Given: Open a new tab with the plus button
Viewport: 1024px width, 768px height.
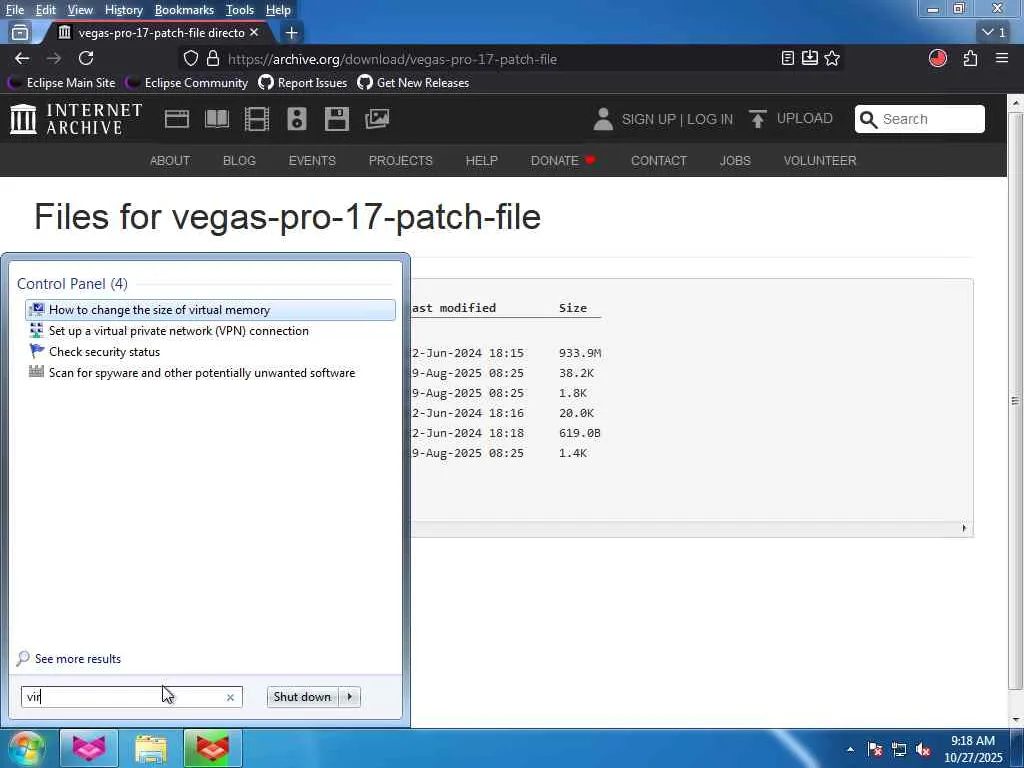Looking at the screenshot, I should (292, 32).
